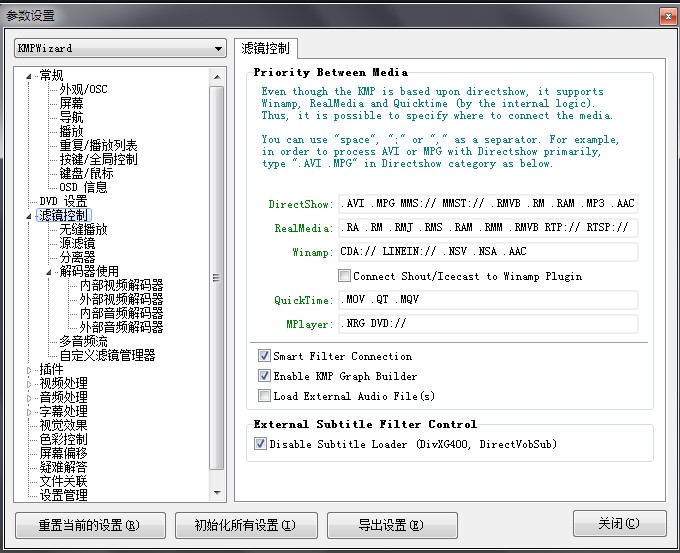Select 多音频流 tree item
Viewport: 680px width, 553px height.
(83, 341)
